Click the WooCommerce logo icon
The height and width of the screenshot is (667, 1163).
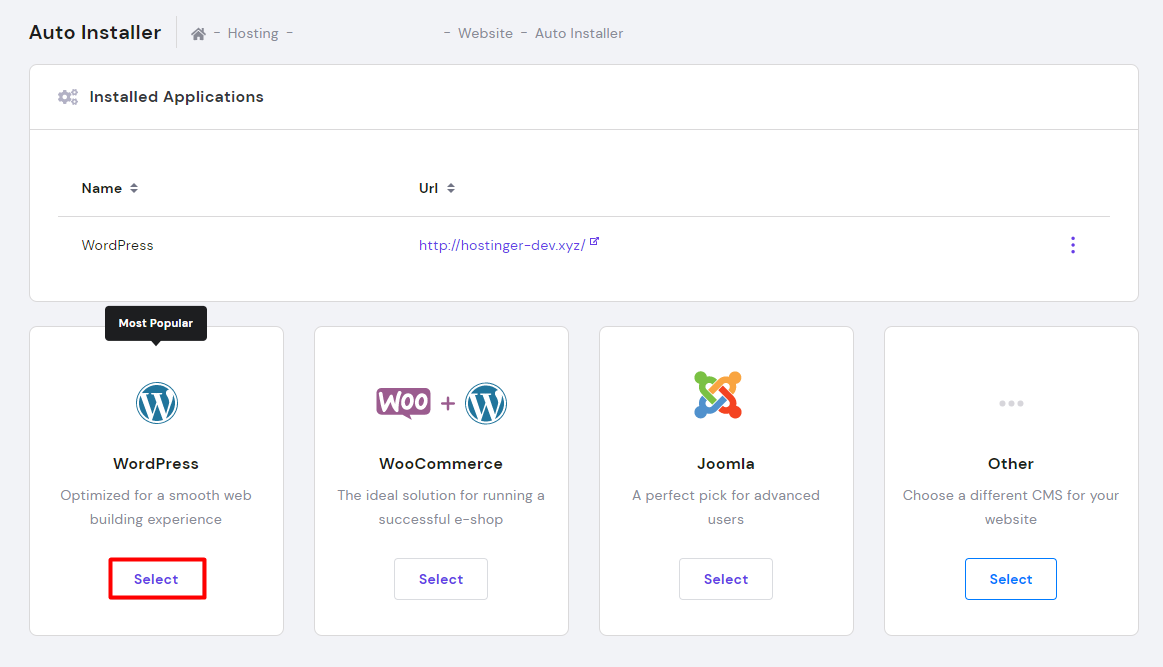403,402
